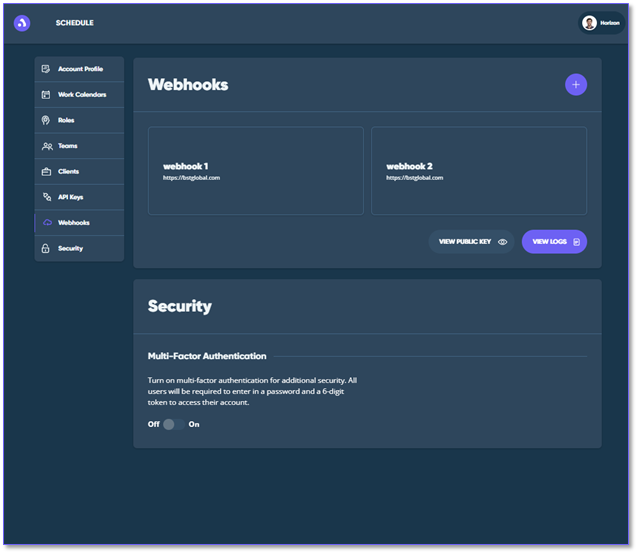The image size is (638, 554).
Task: Click the eye icon on View Public Key
Action: pyautogui.click(x=503, y=242)
